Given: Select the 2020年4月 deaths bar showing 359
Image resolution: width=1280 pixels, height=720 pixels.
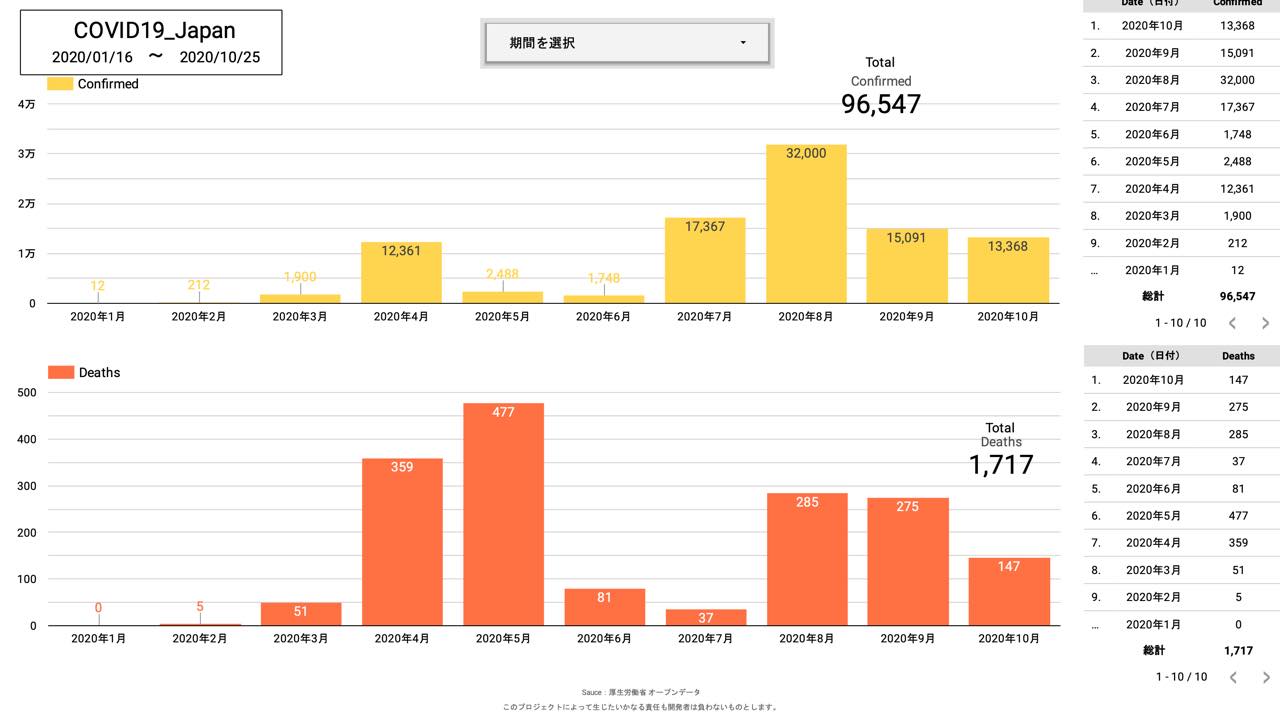Looking at the screenshot, I should [x=401, y=542].
